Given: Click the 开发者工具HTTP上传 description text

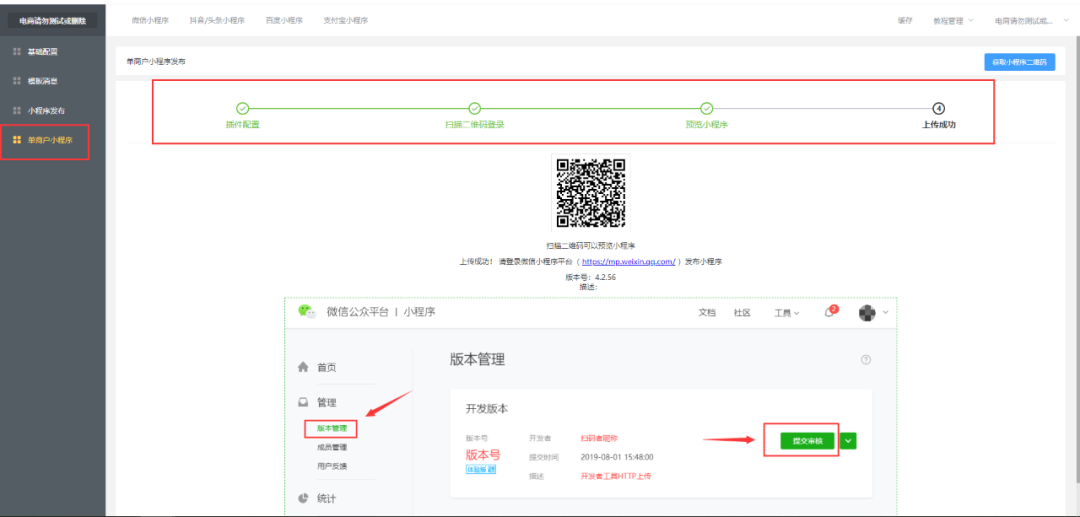Looking at the screenshot, I should pos(616,476).
